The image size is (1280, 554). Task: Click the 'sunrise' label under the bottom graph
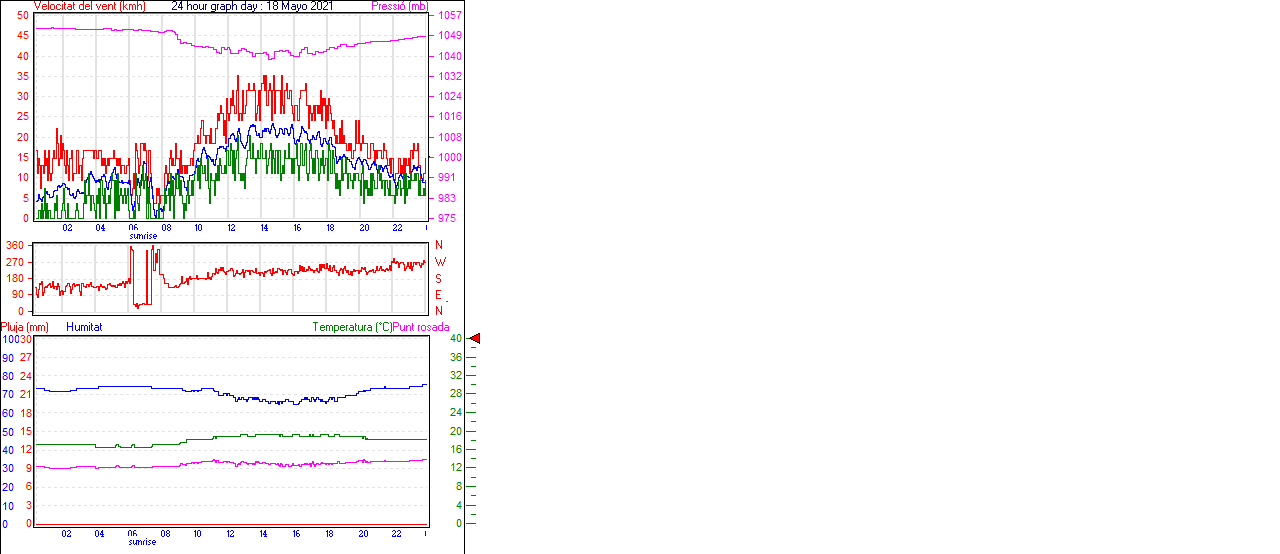coord(142,542)
